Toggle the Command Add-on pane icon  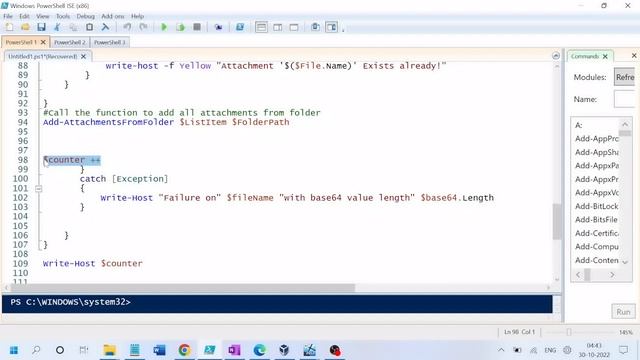pyautogui.click(x=331, y=27)
